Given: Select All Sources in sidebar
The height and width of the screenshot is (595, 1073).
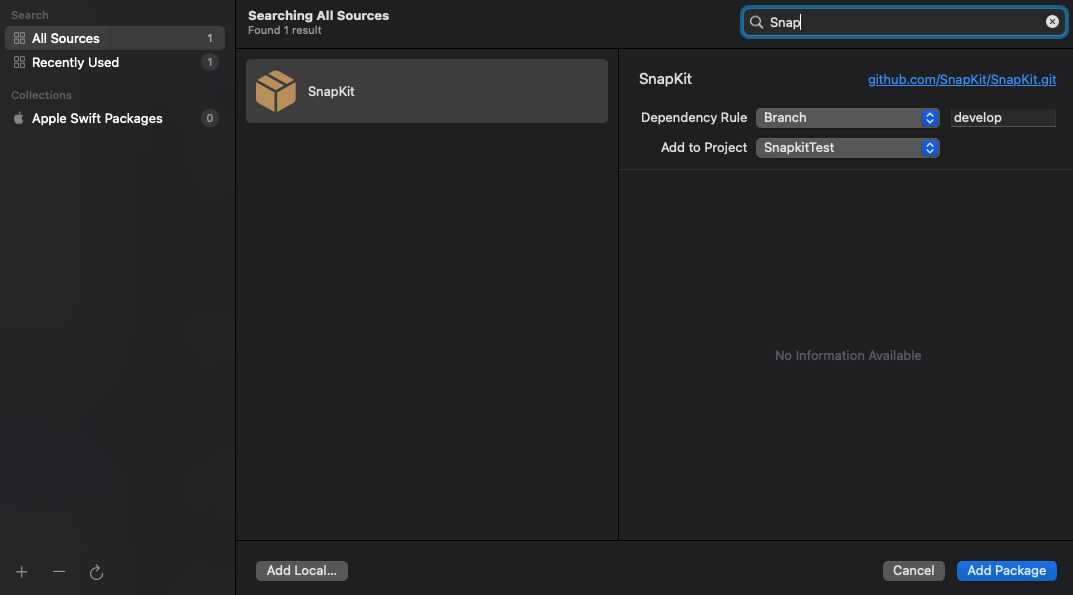Looking at the screenshot, I should tap(115, 38).
